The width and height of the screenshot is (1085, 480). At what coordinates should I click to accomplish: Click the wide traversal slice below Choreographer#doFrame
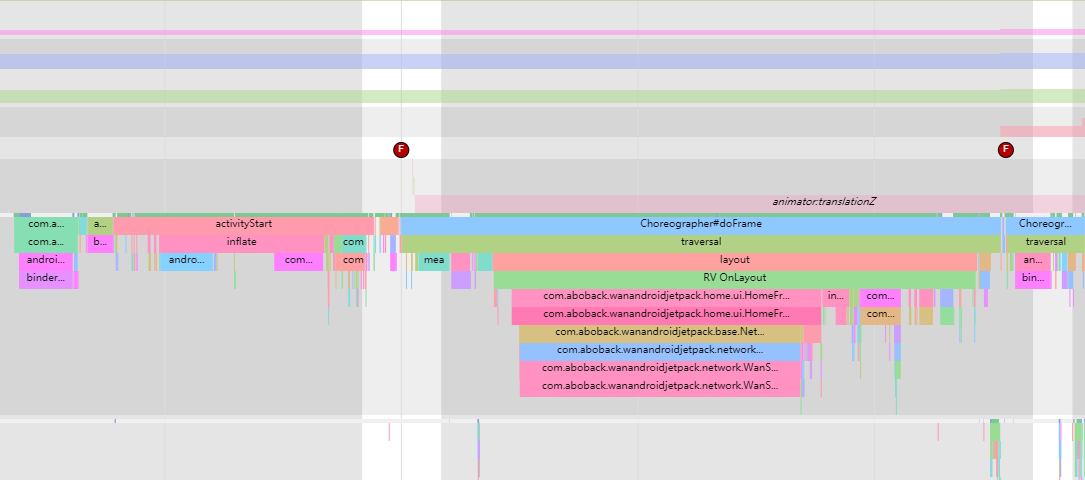point(700,243)
